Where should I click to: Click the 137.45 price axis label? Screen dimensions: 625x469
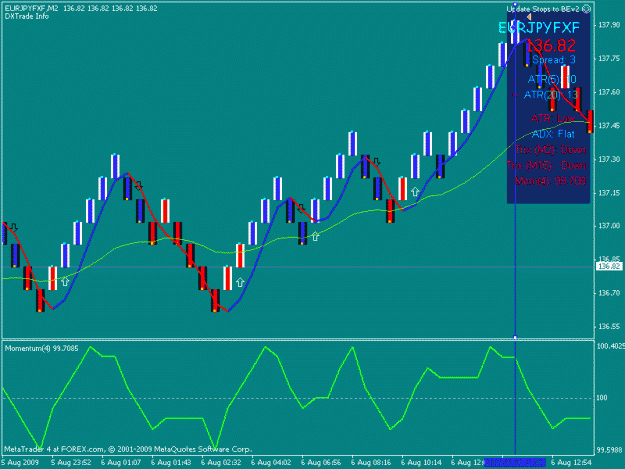pyautogui.click(x=609, y=126)
